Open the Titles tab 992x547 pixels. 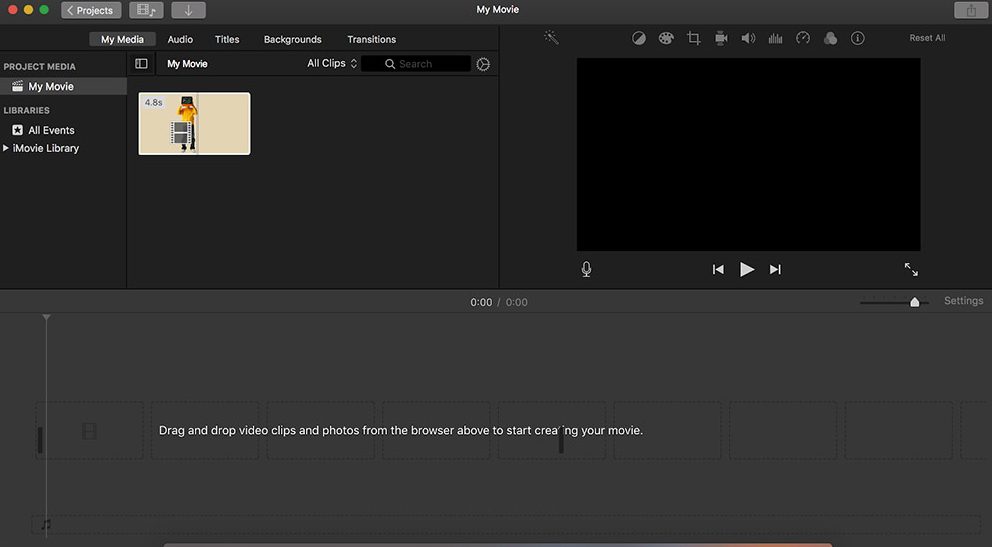click(x=227, y=39)
